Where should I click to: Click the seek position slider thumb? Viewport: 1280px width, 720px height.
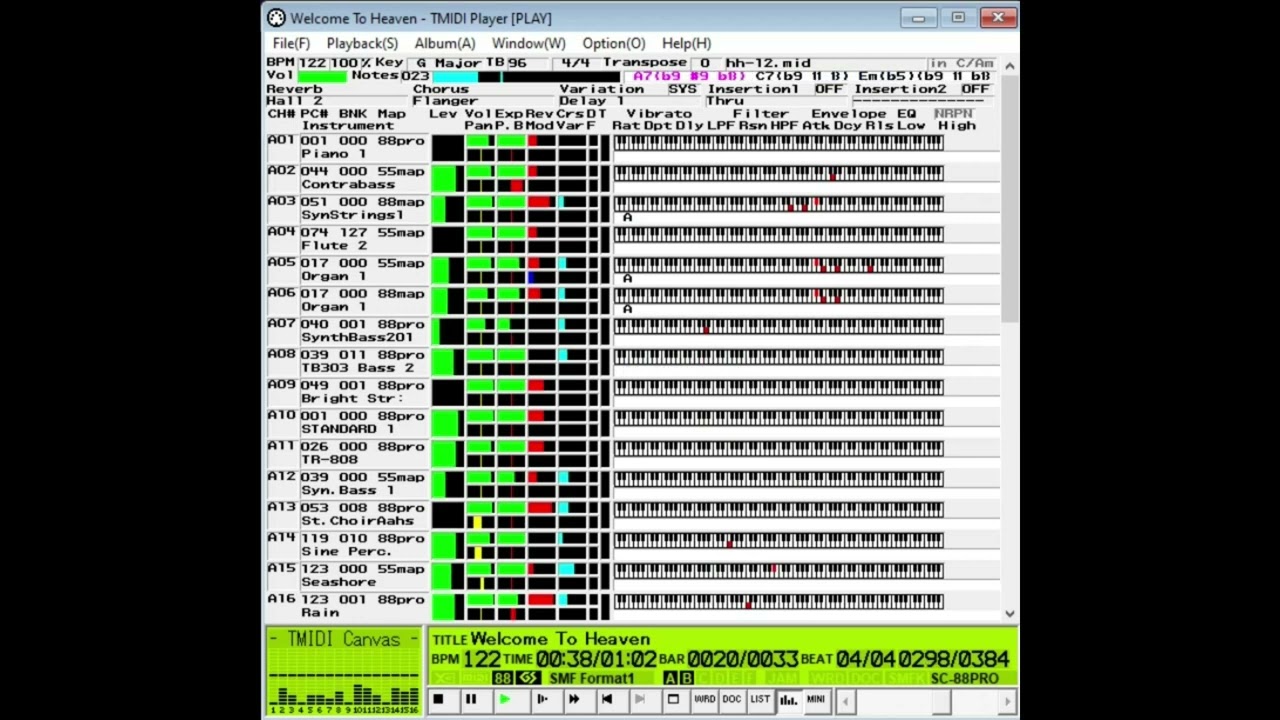coord(940,701)
